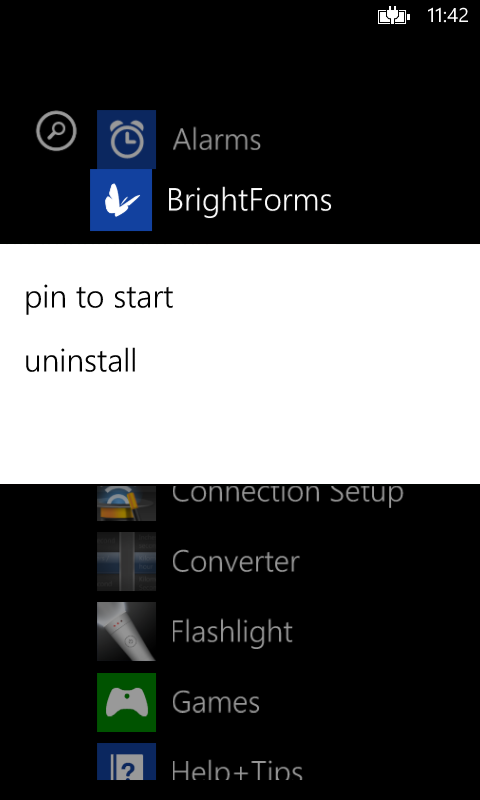The height and width of the screenshot is (800, 480).
Task: Tap the magnifier search icon
Action: 56,131
